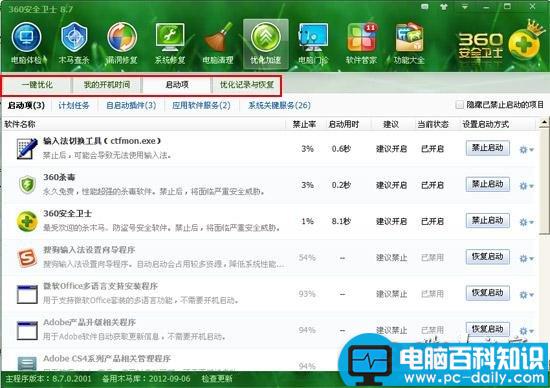This screenshot has width=550, height=388.
Task: Click the list scrollbar up arrow
Action: coord(544,123)
